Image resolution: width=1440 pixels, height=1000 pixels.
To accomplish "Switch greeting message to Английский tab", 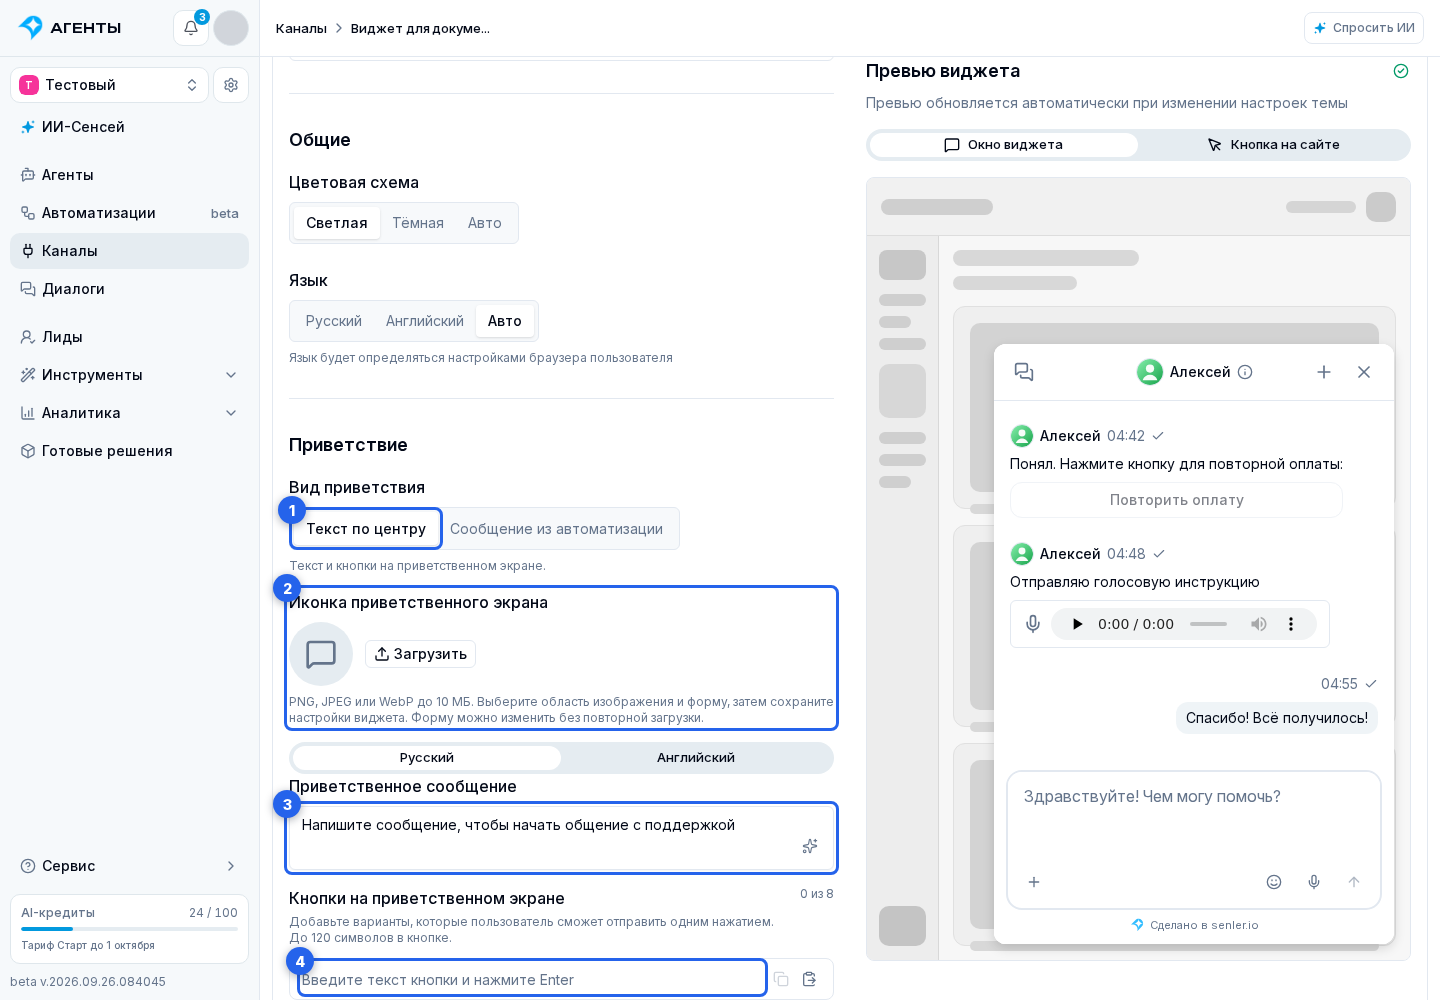I will 696,758.
